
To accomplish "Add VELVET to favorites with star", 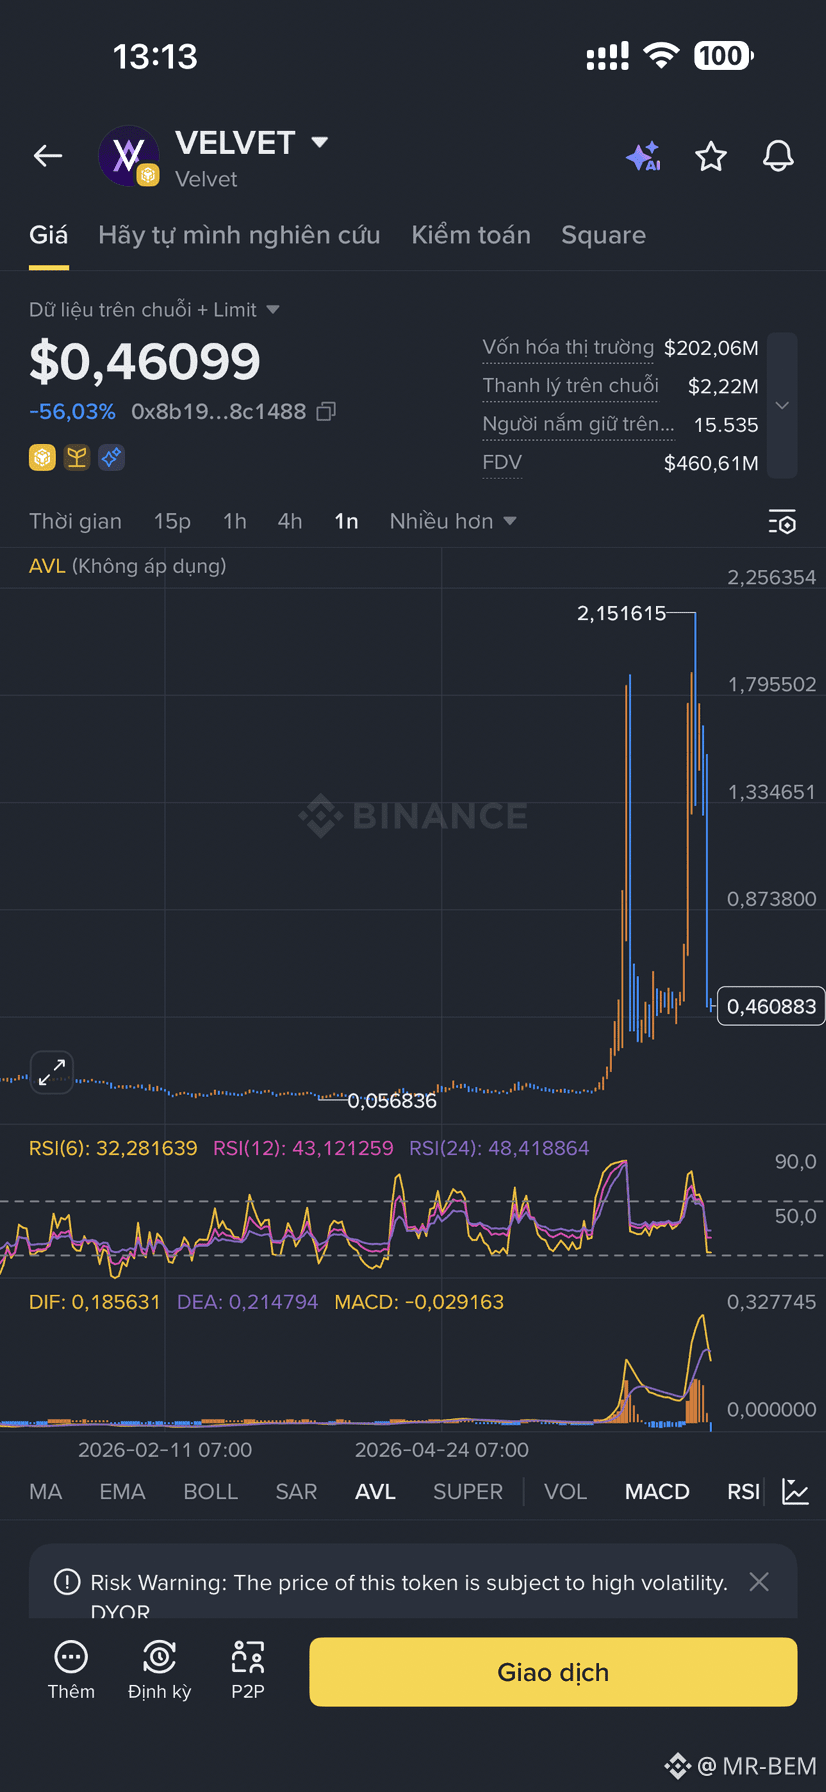I will (x=711, y=156).
